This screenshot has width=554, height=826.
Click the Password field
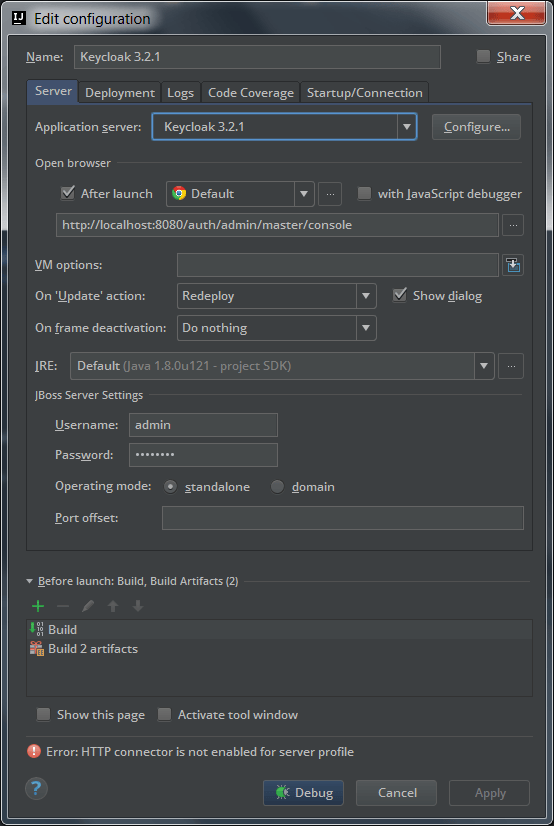[x=203, y=455]
